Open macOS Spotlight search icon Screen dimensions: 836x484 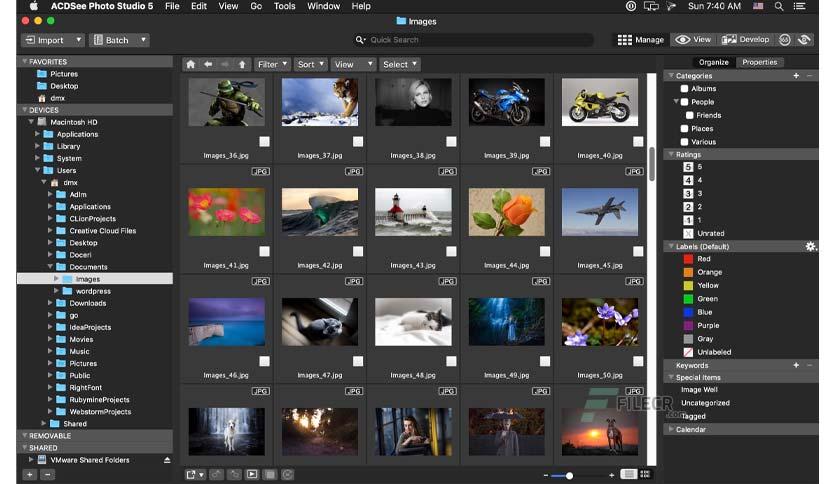pos(779,6)
